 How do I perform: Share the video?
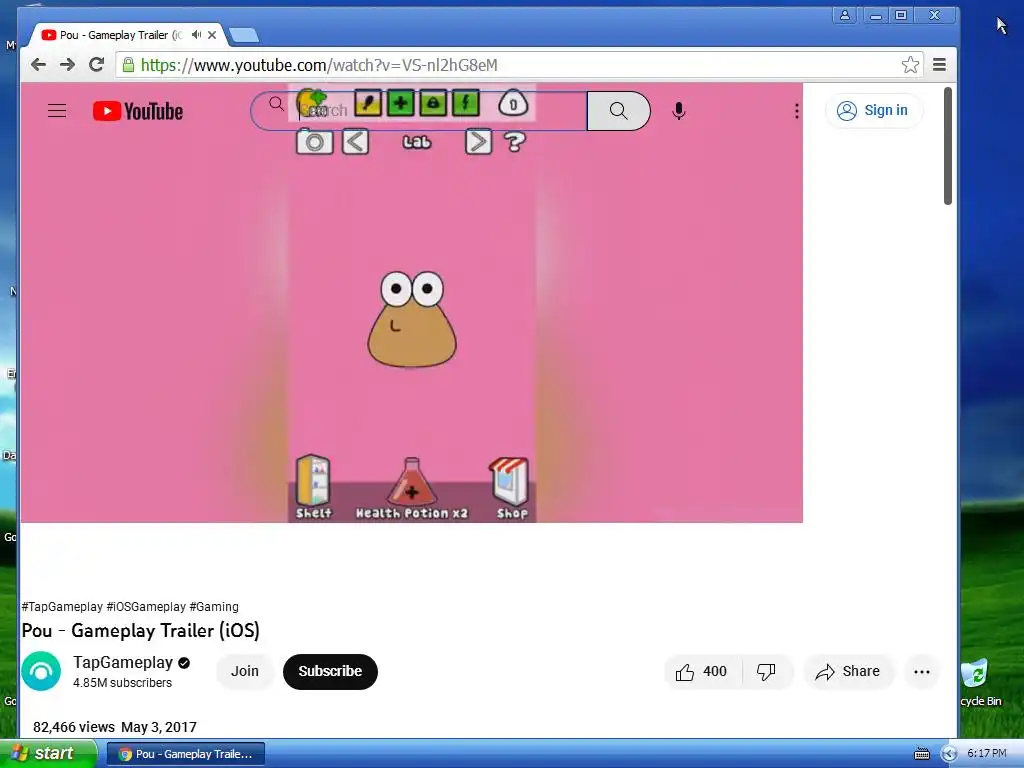click(848, 671)
